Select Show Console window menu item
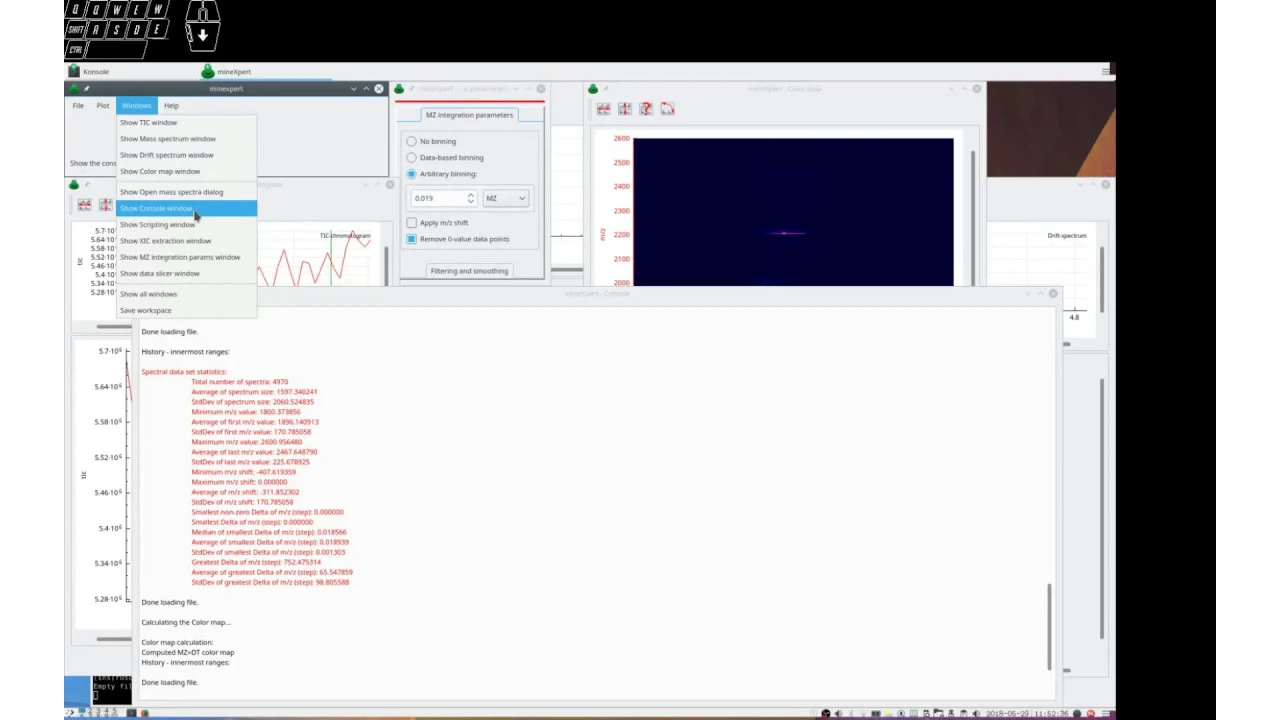1280x720 pixels. (x=186, y=208)
